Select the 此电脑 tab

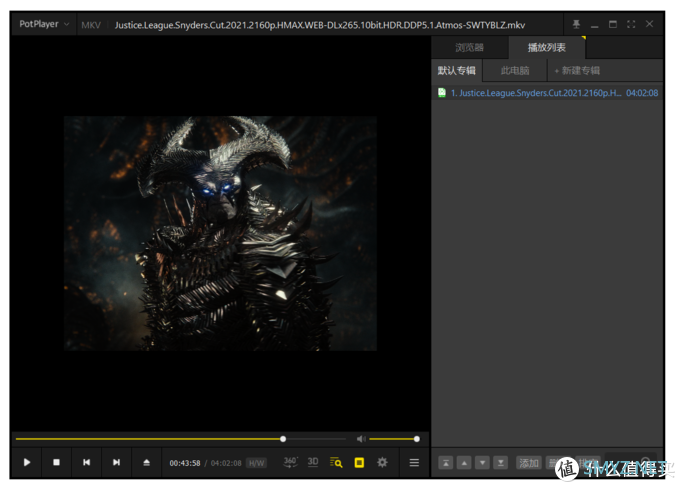(515, 70)
